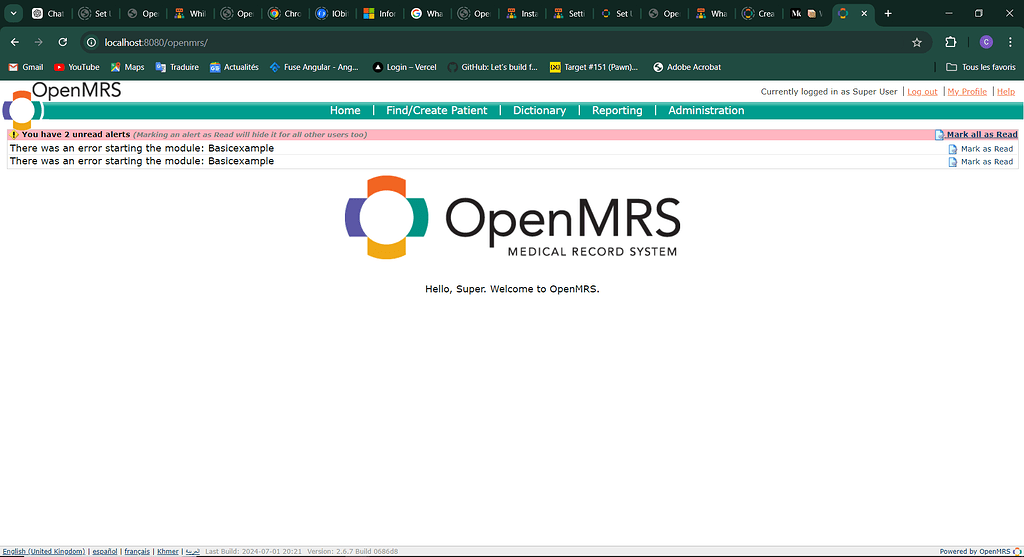The width and height of the screenshot is (1024, 557).
Task: Click the Log out link
Action: tap(922, 92)
